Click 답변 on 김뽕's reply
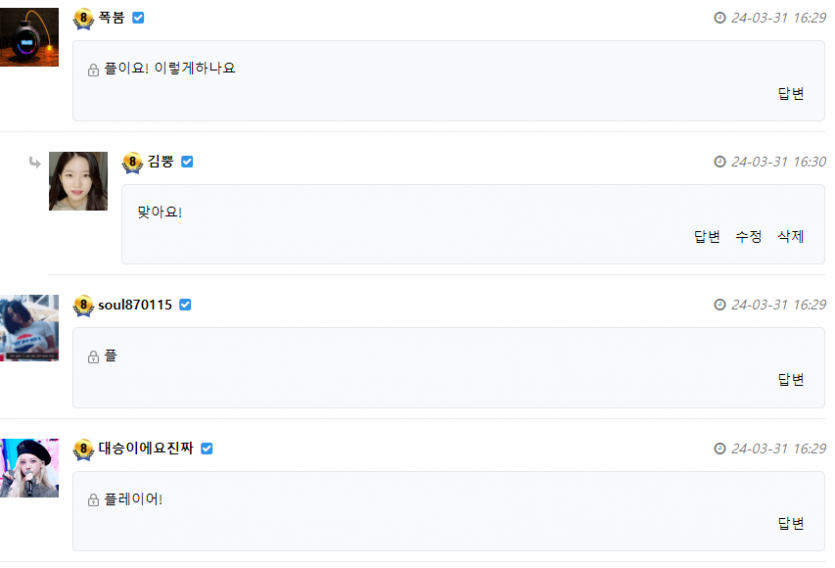This screenshot has width=835, height=568. pos(707,236)
